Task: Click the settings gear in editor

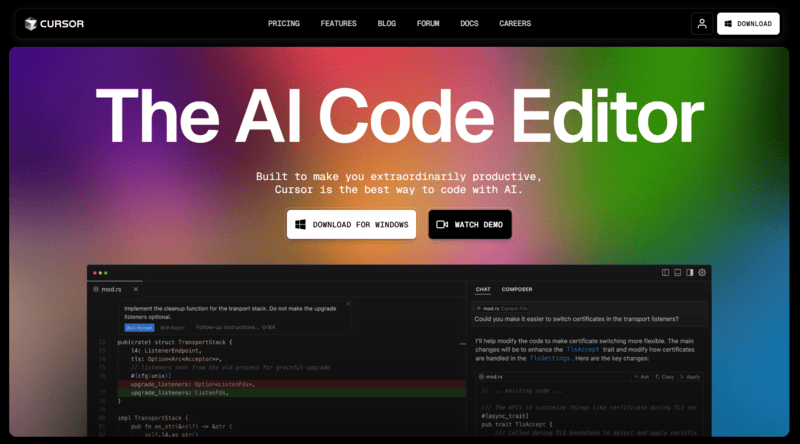Action: pyautogui.click(x=702, y=272)
